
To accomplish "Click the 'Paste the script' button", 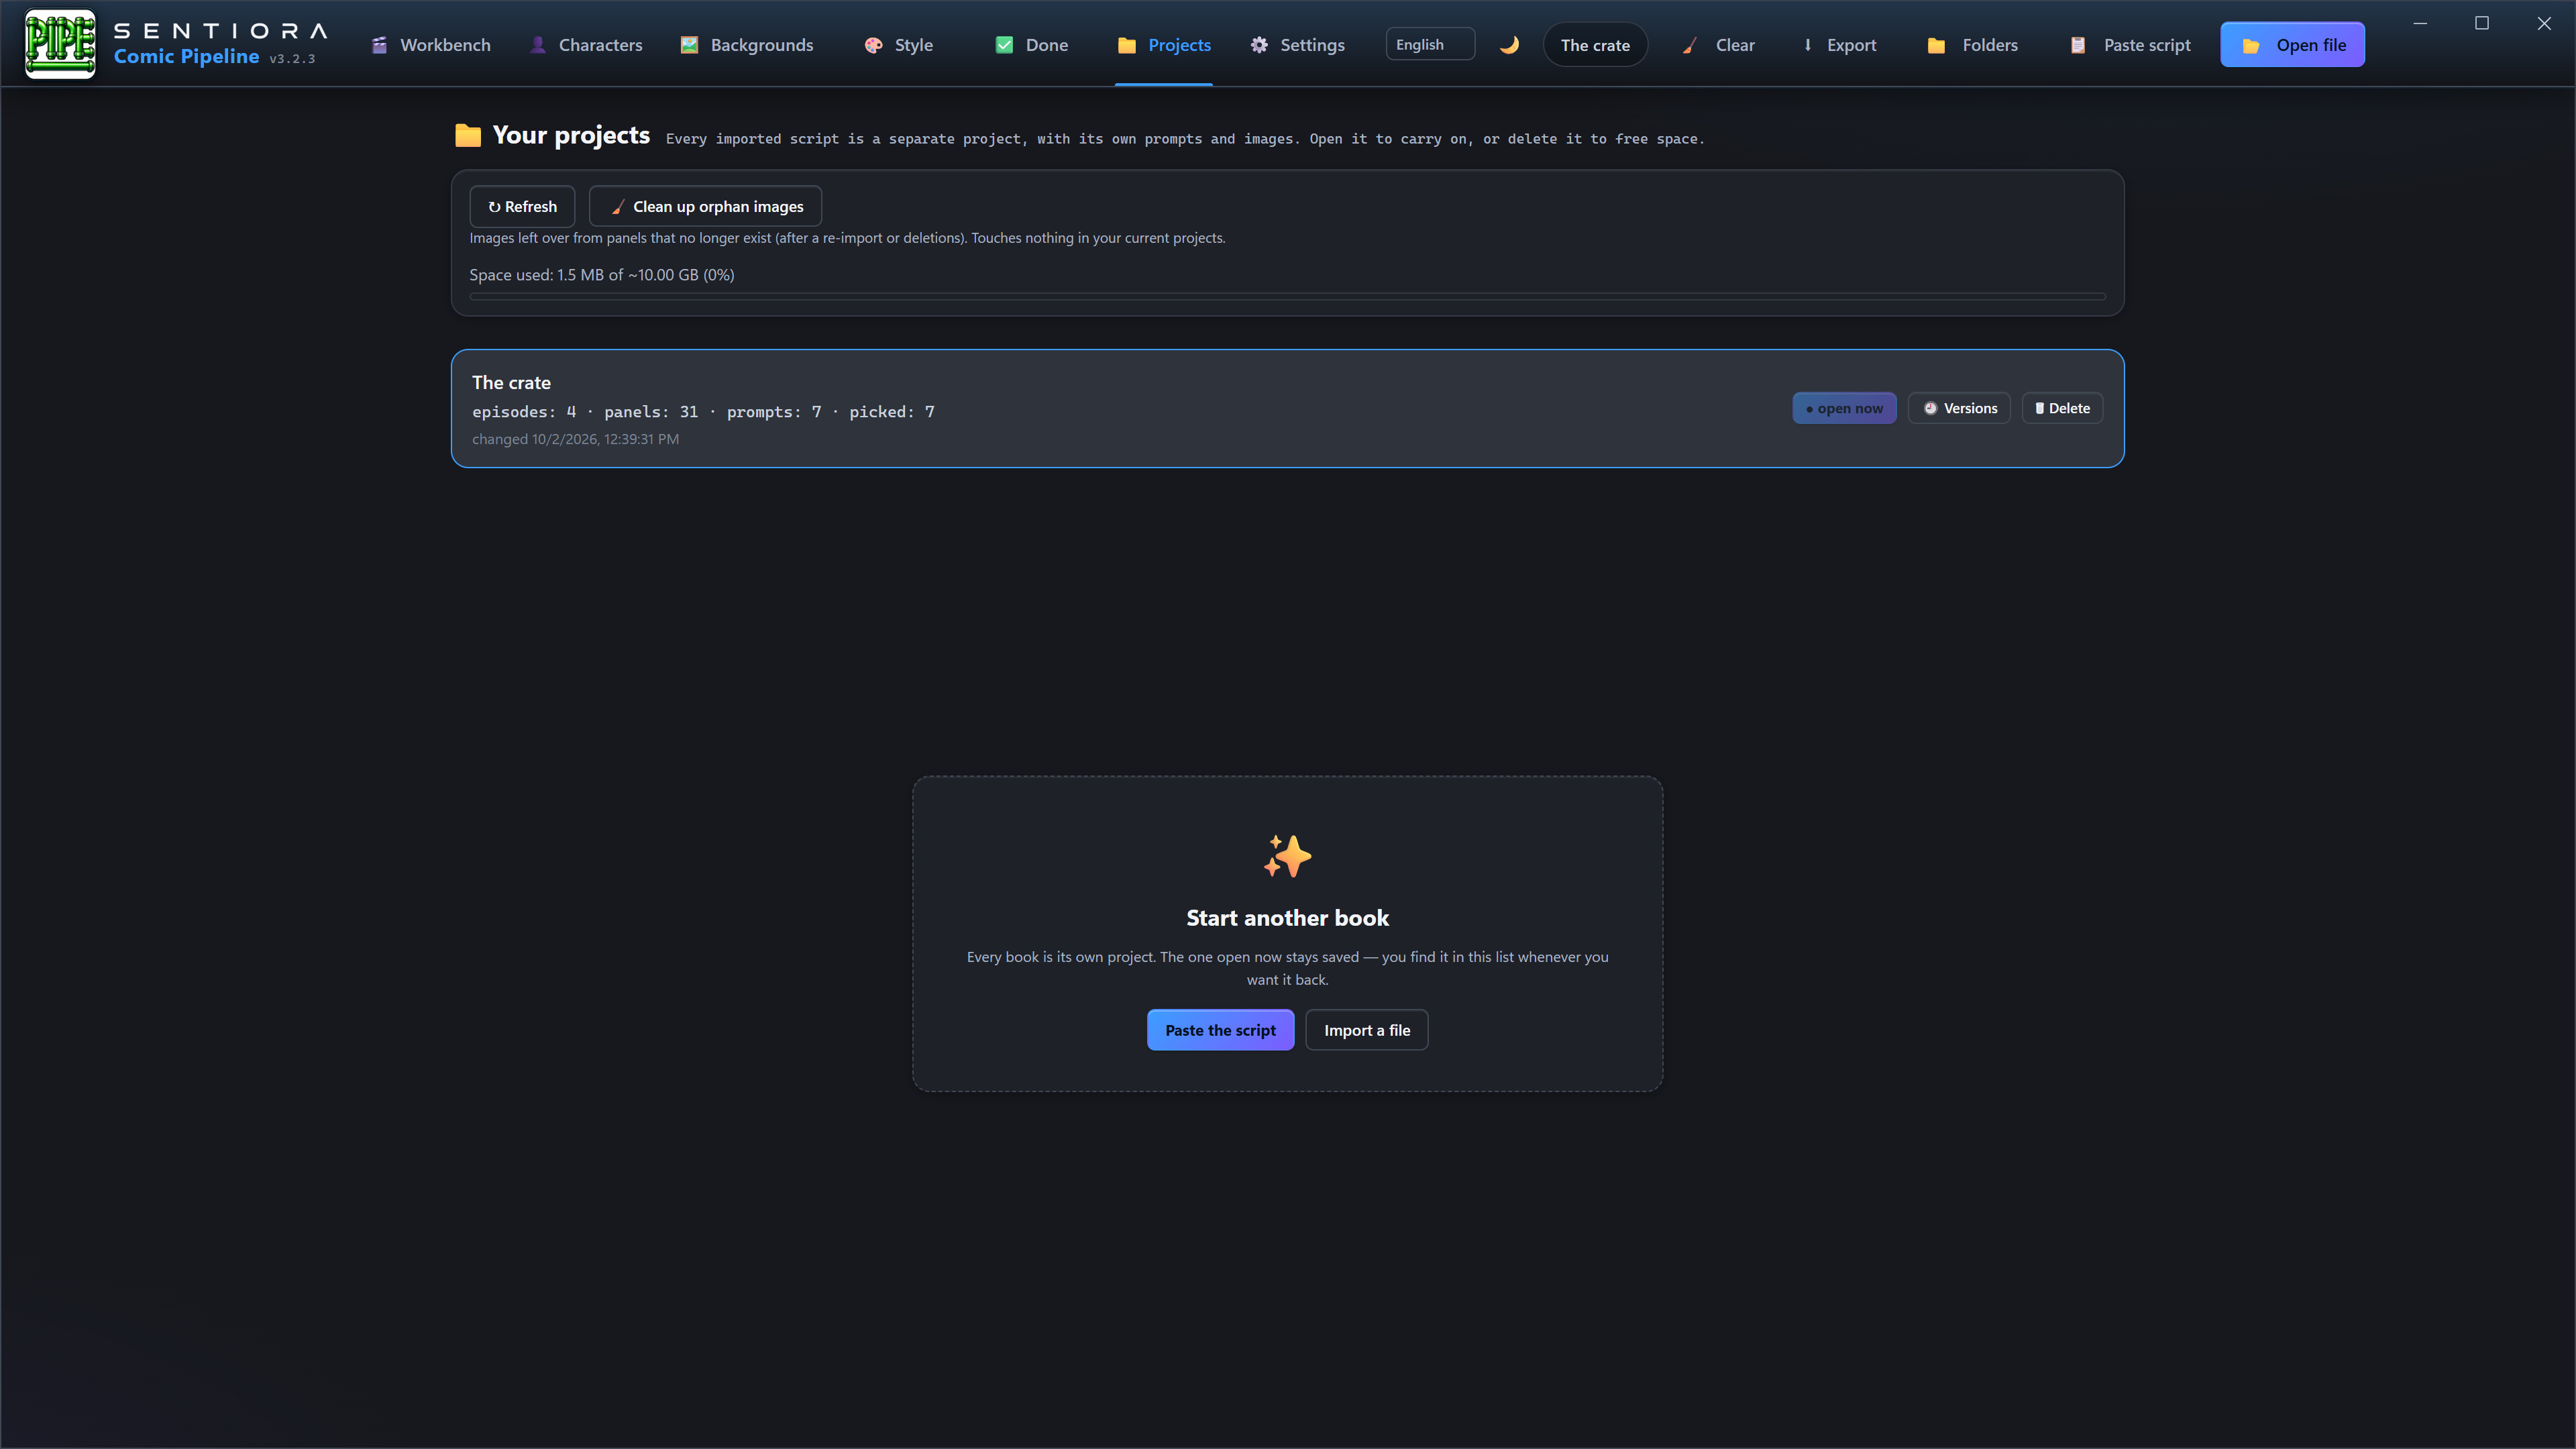I will (x=1220, y=1030).
